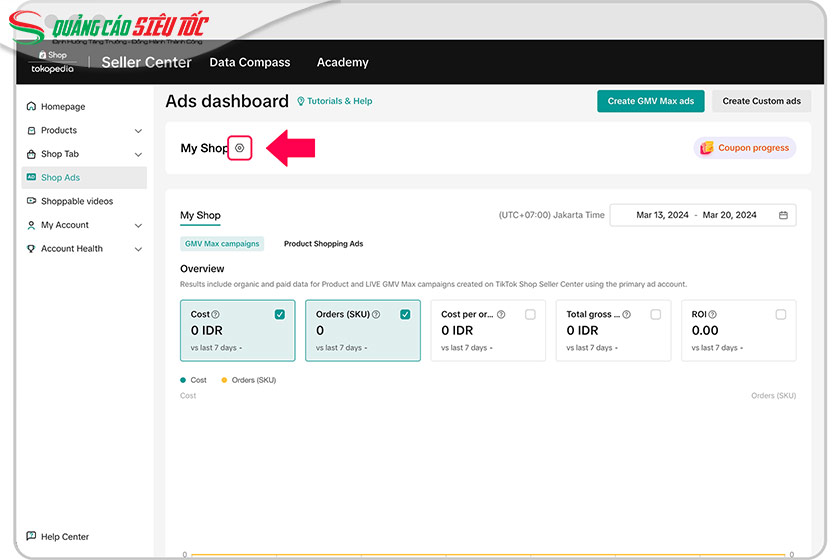
Task: Uncheck the Orders (SKU) metric checkbox
Action: [405, 314]
